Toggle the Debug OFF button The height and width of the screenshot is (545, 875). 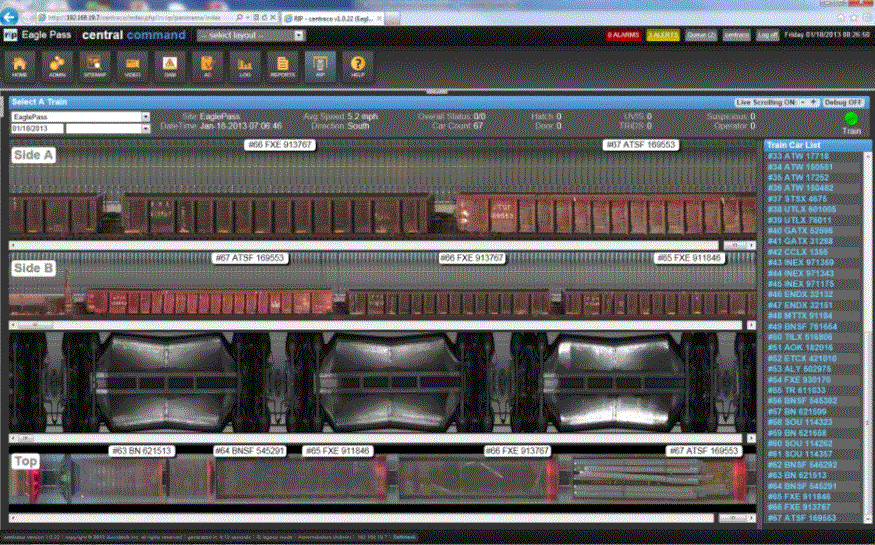coord(844,102)
